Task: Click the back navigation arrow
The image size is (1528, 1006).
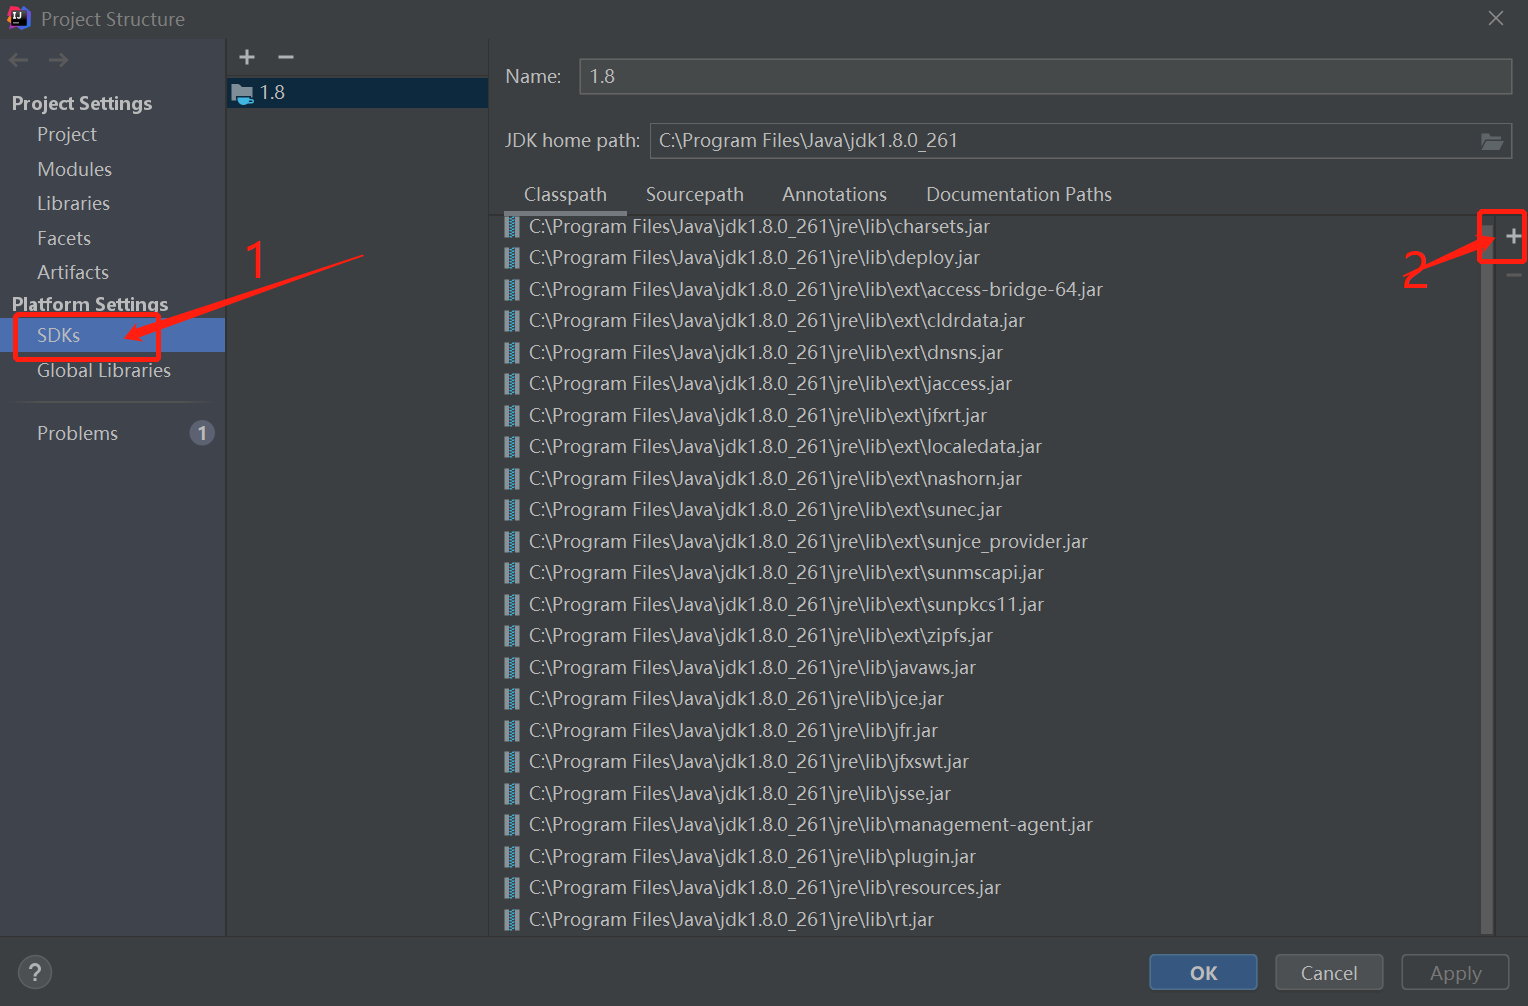Action: (18, 59)
